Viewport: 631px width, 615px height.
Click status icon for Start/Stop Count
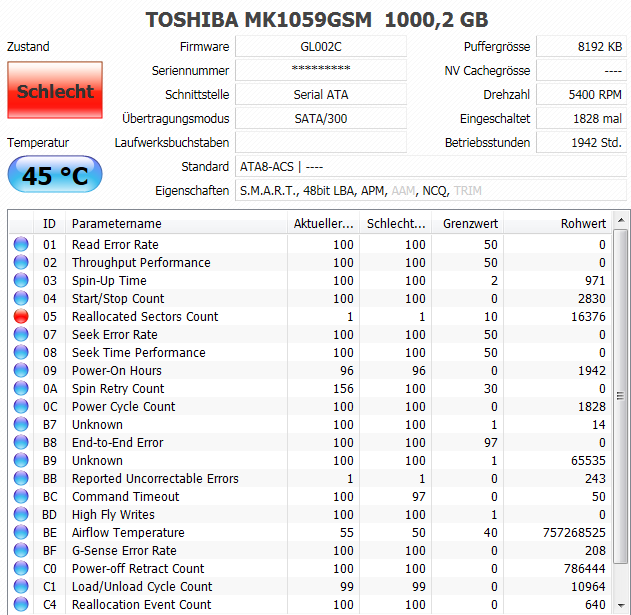click(x=21, y=298)
